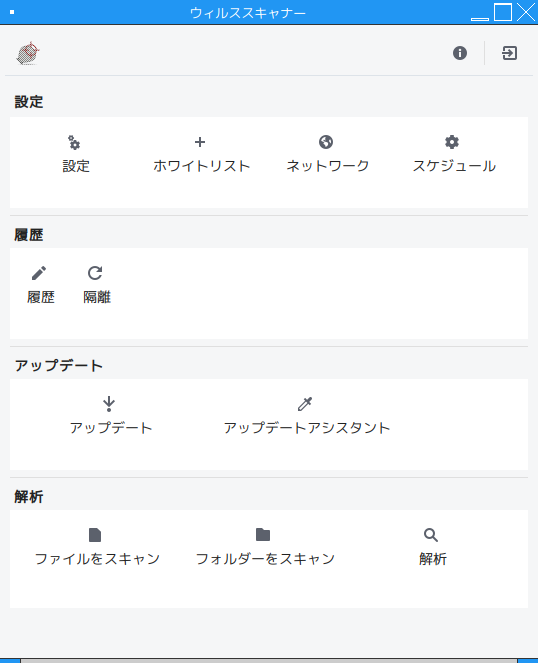Open the ネットワーク globe icon
The image size is (538, 663).
pyautogui.click(x=326, y=142)
